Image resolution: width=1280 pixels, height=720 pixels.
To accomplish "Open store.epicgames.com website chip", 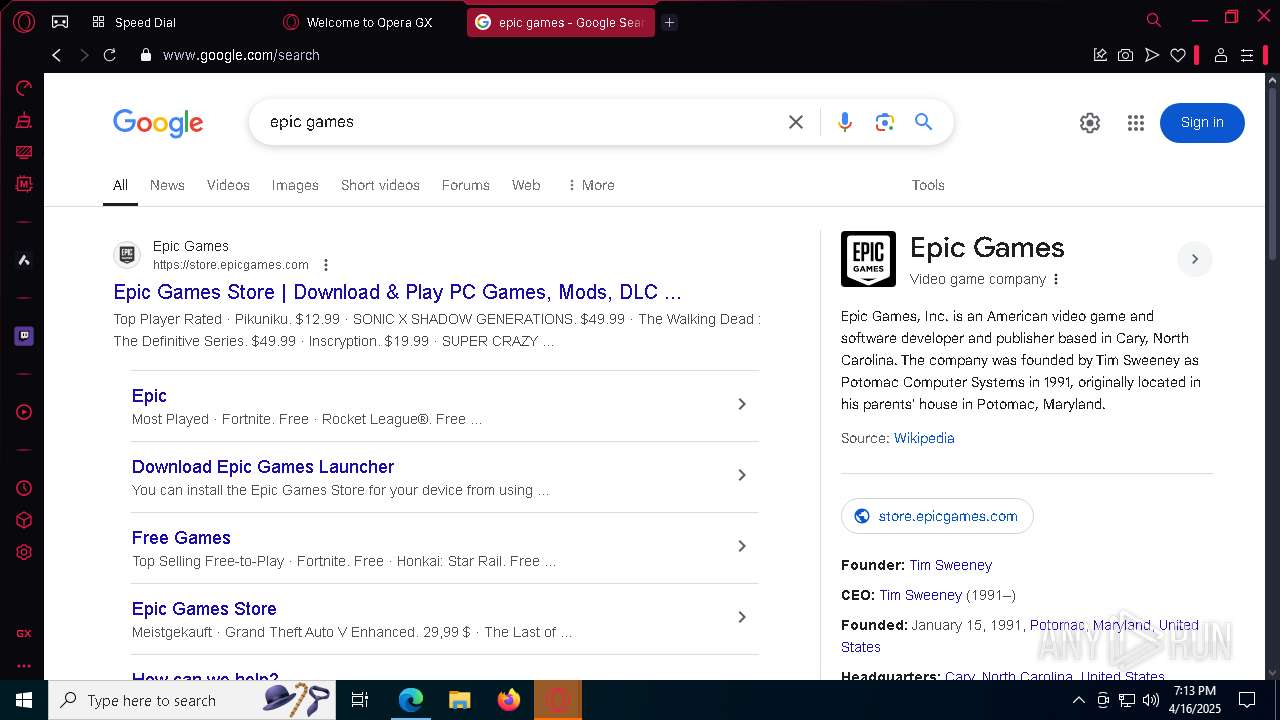I will coord(937,516).
